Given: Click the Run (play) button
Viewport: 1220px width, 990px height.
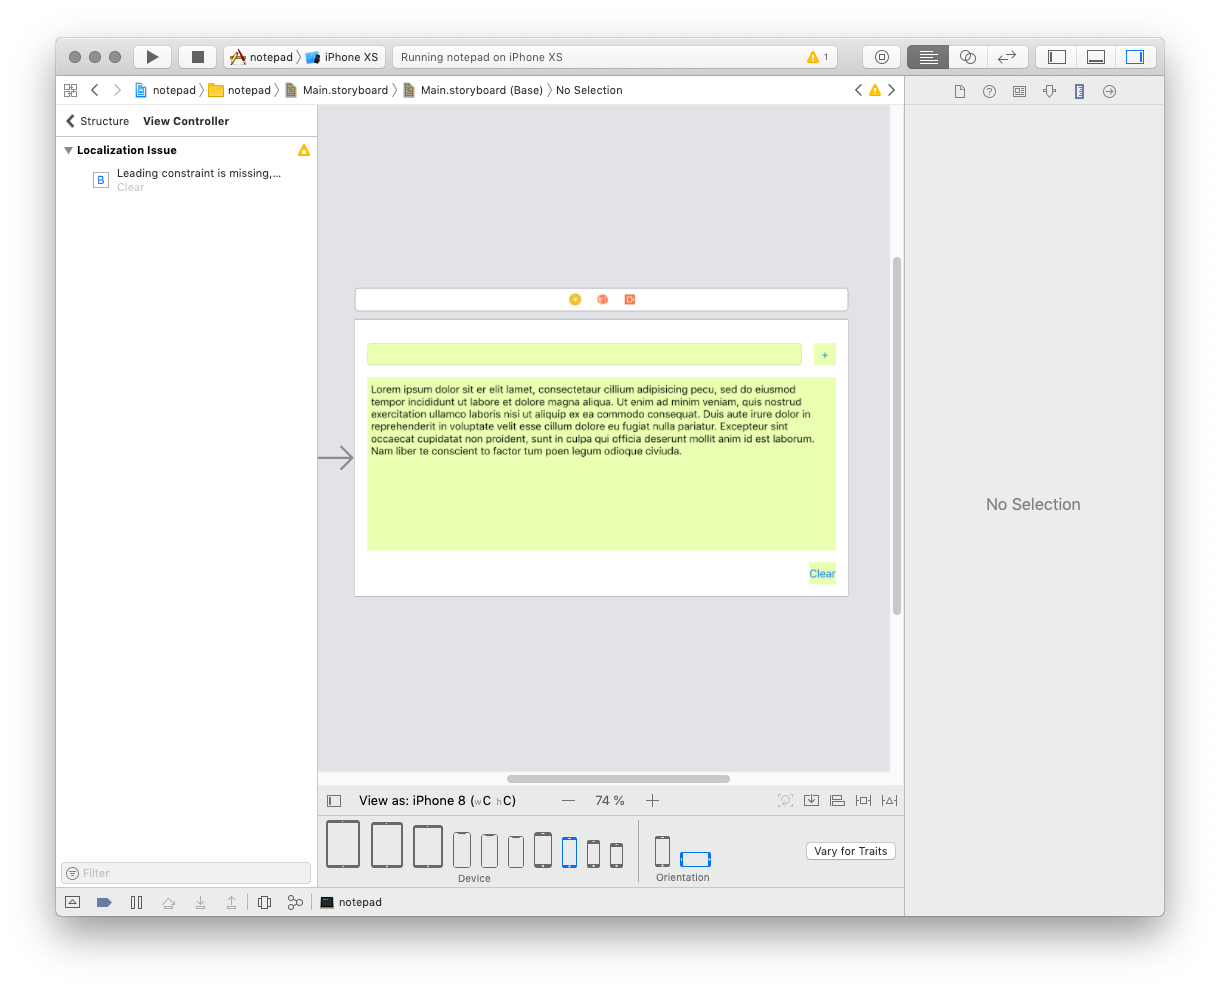Looking at the screenshot, I should tap(152, 57).
